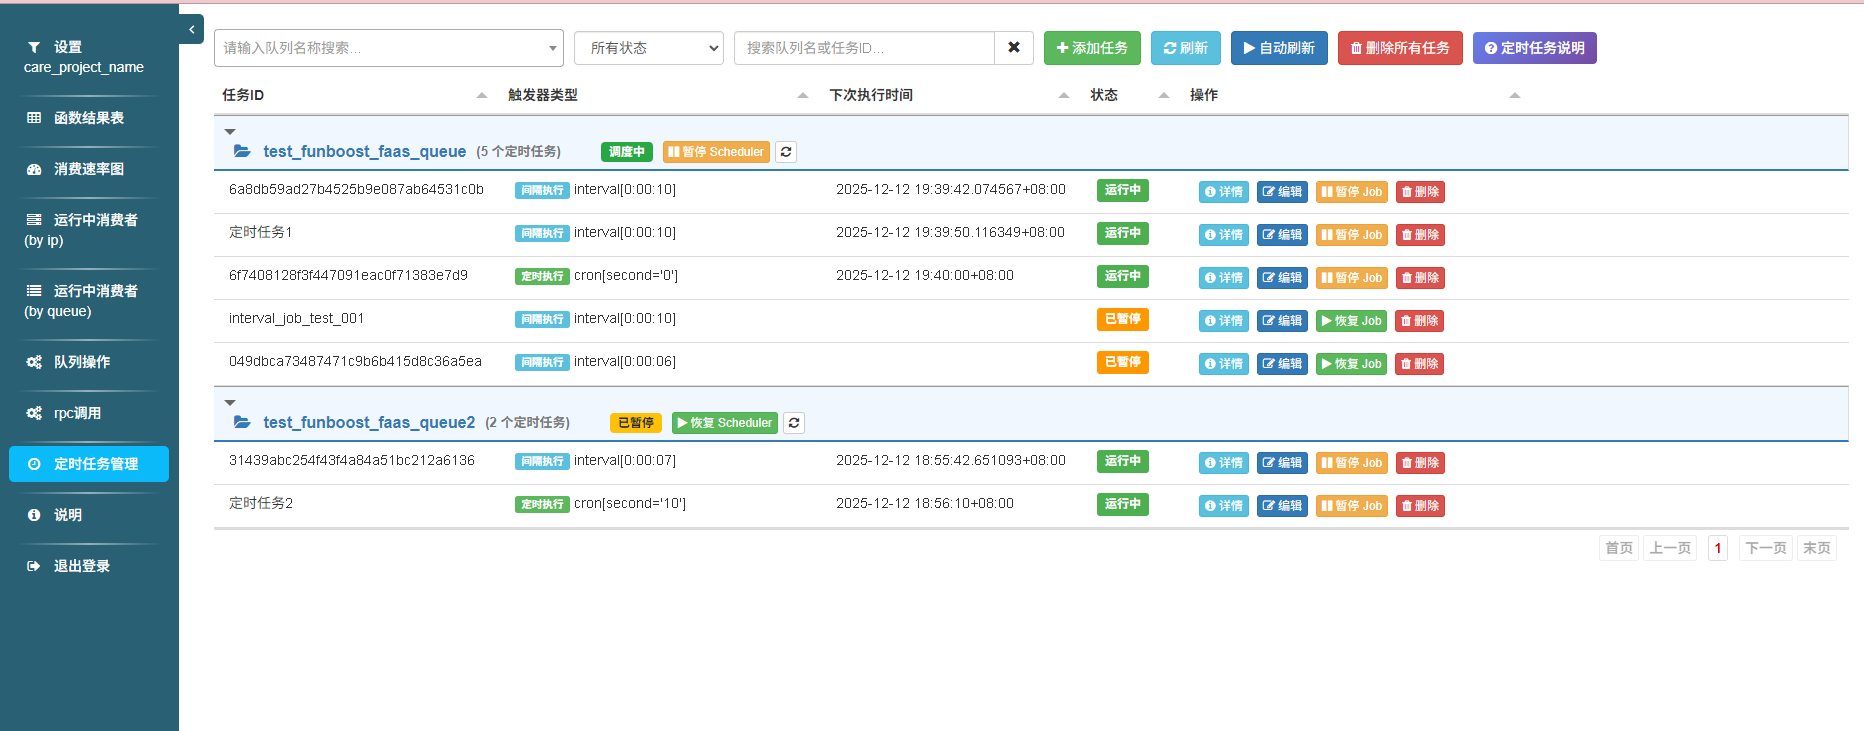Go to 首页 in pagination
1864x731 pixels.
tap(1619, 548)
